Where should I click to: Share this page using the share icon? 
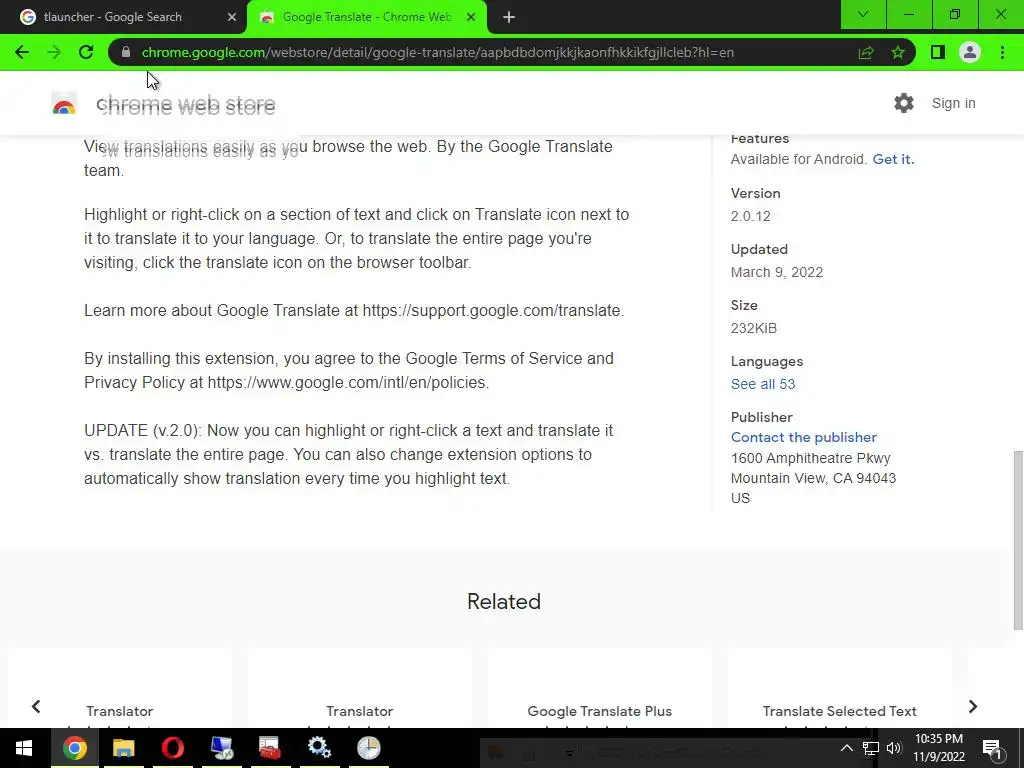point(866,52)
